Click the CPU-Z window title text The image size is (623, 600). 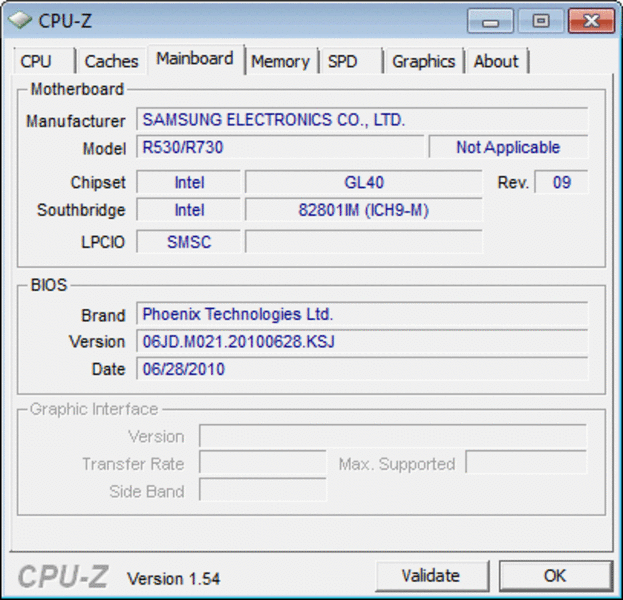(x=65, y=21)
